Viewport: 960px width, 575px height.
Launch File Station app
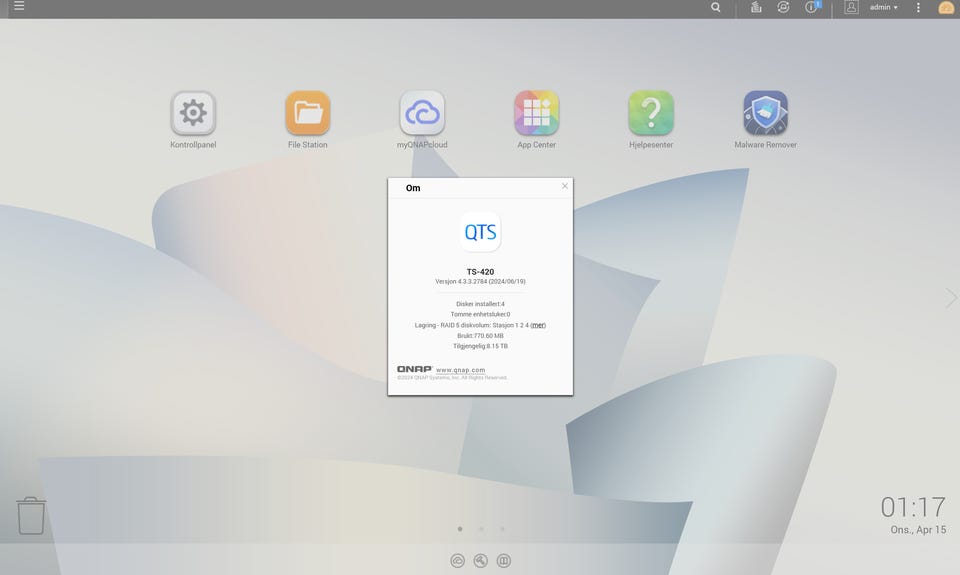point(307,113)
